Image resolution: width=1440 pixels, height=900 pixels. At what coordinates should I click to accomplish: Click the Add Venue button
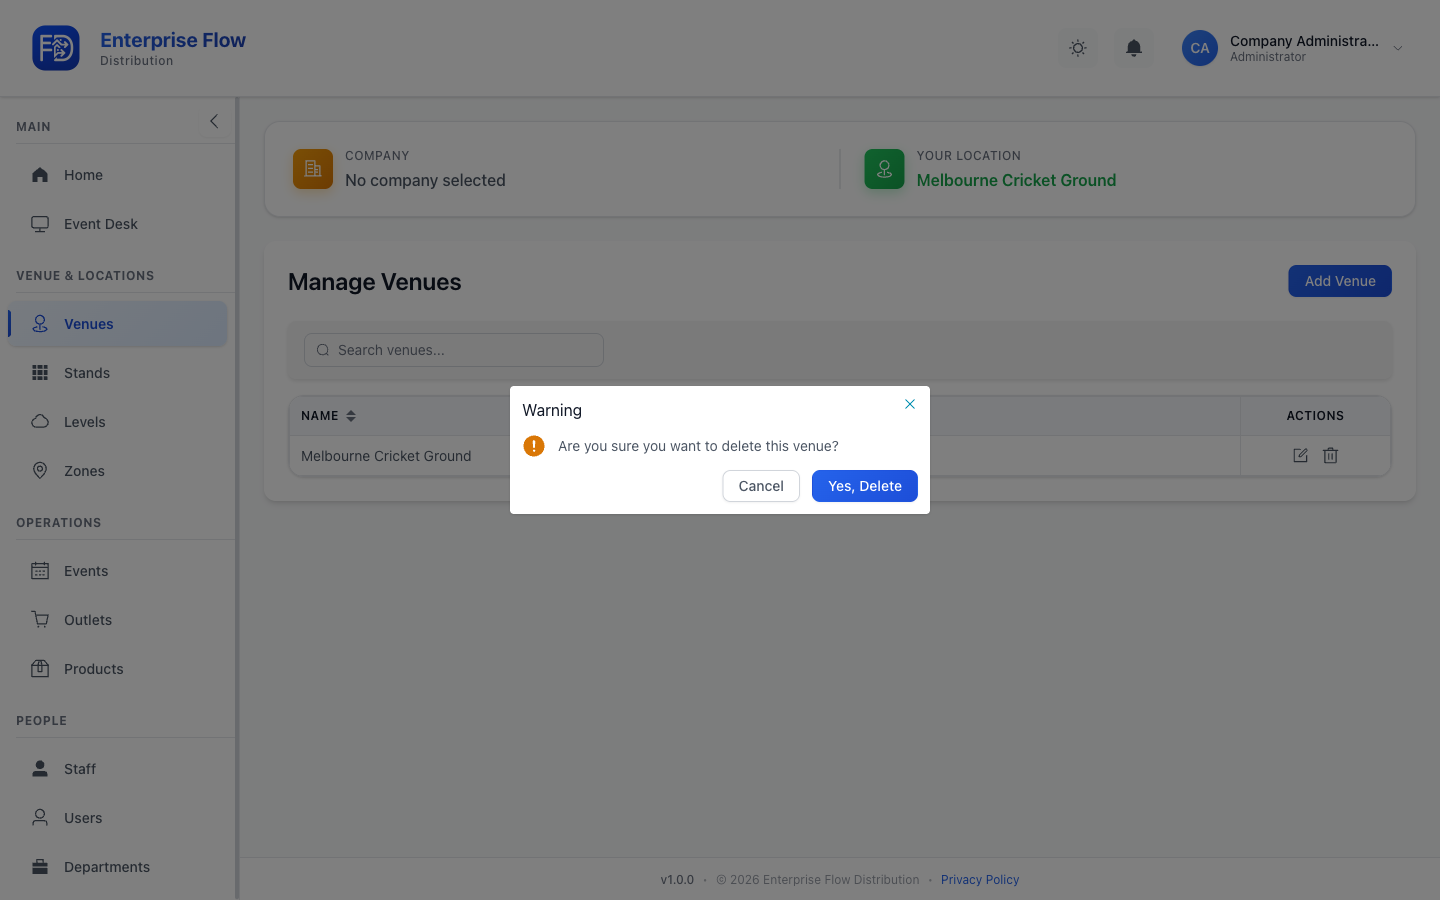(x=1340, y=281)
